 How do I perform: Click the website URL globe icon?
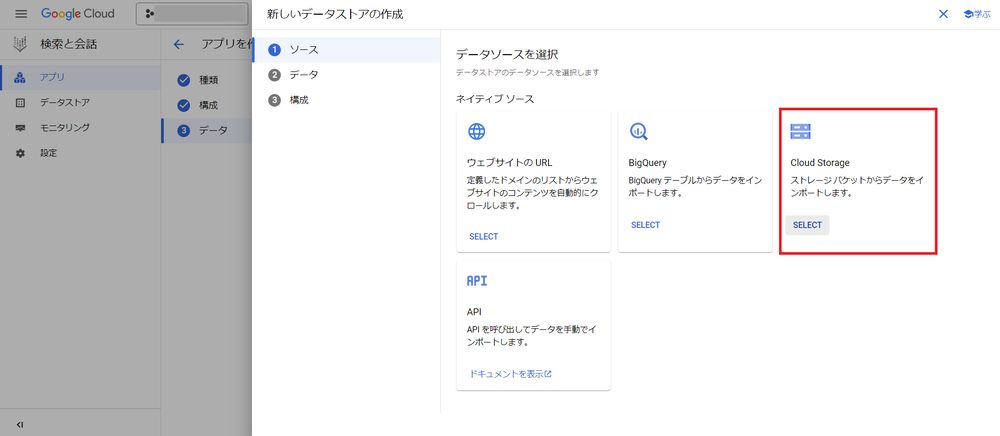[x=477, y=131]
